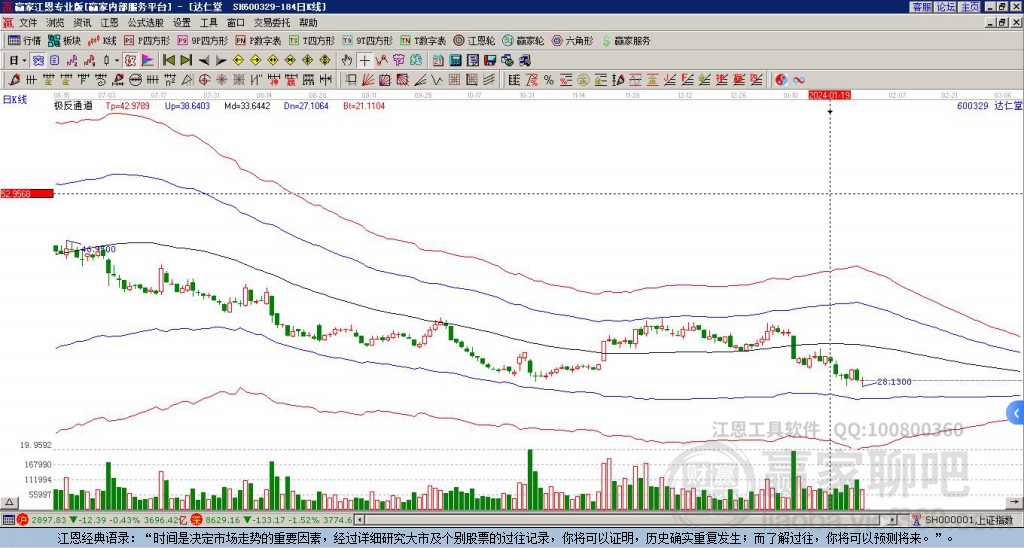Open the 帮助 menu
The image size is (1024, 548).
(x=308, y=23)
